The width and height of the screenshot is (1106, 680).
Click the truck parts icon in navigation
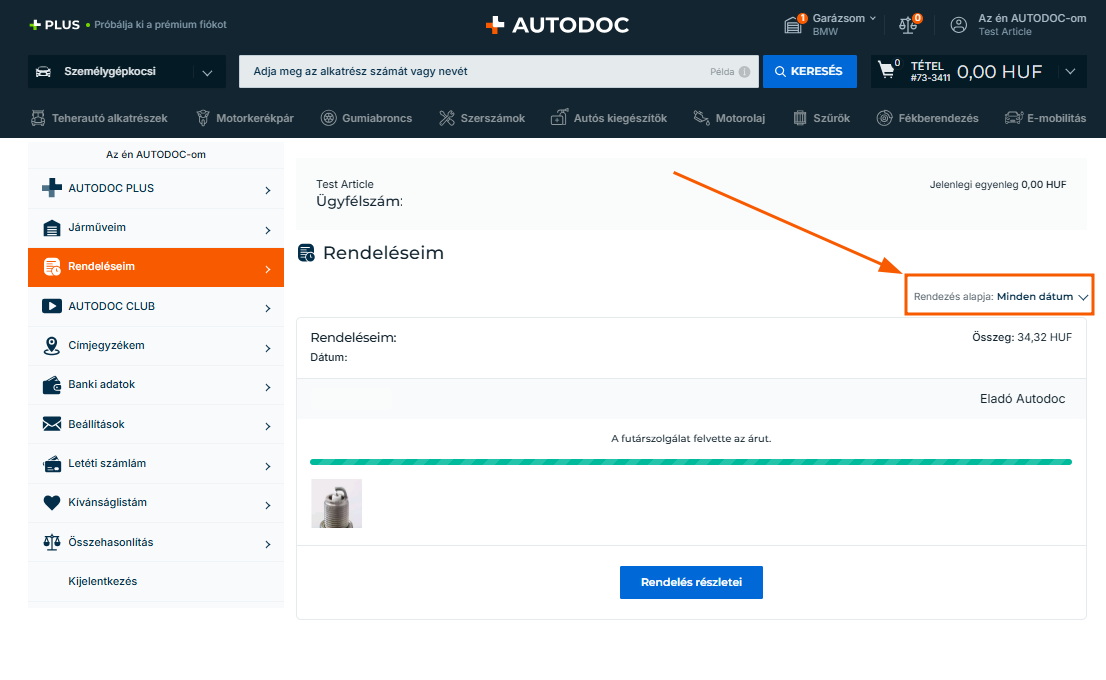[x=37, y=118]
